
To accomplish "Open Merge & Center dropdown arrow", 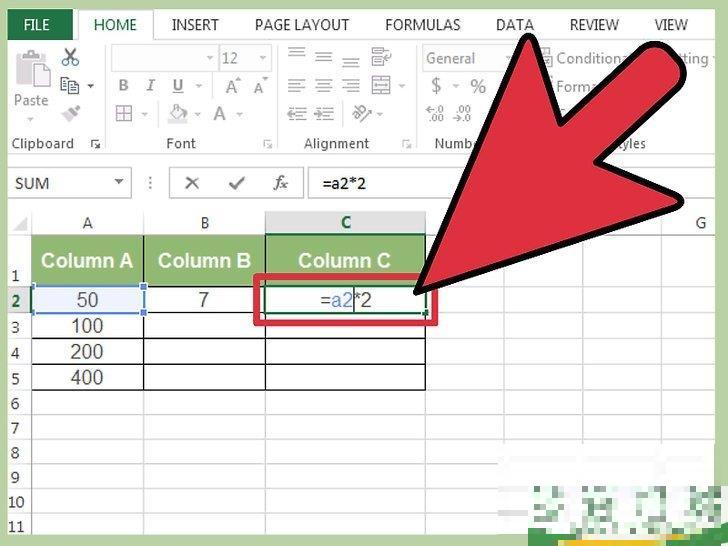I will point(402,86).
